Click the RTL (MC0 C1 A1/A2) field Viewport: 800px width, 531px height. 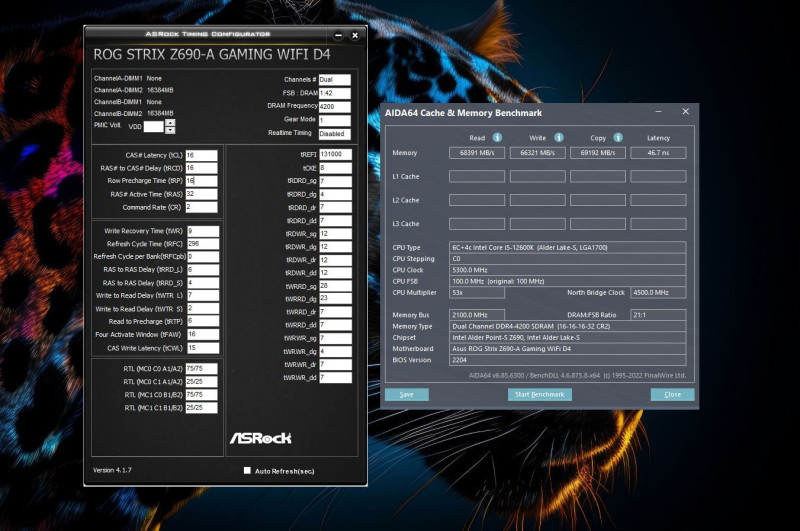[202, 382]
